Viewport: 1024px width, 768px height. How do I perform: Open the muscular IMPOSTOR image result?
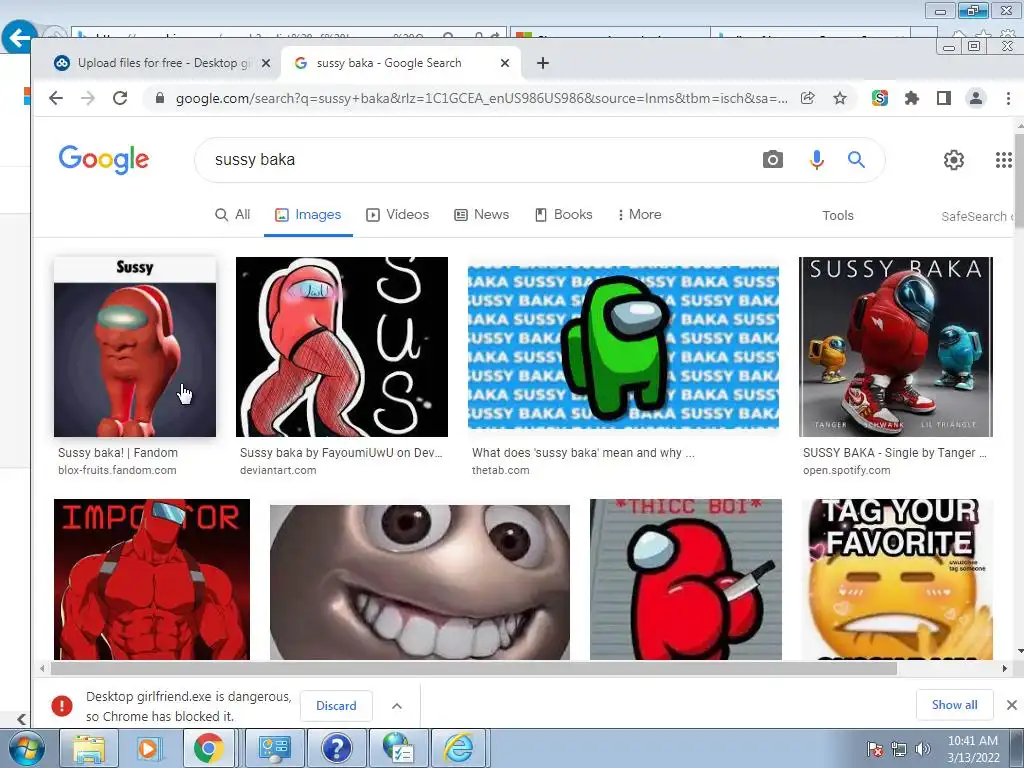pos(152,579)
